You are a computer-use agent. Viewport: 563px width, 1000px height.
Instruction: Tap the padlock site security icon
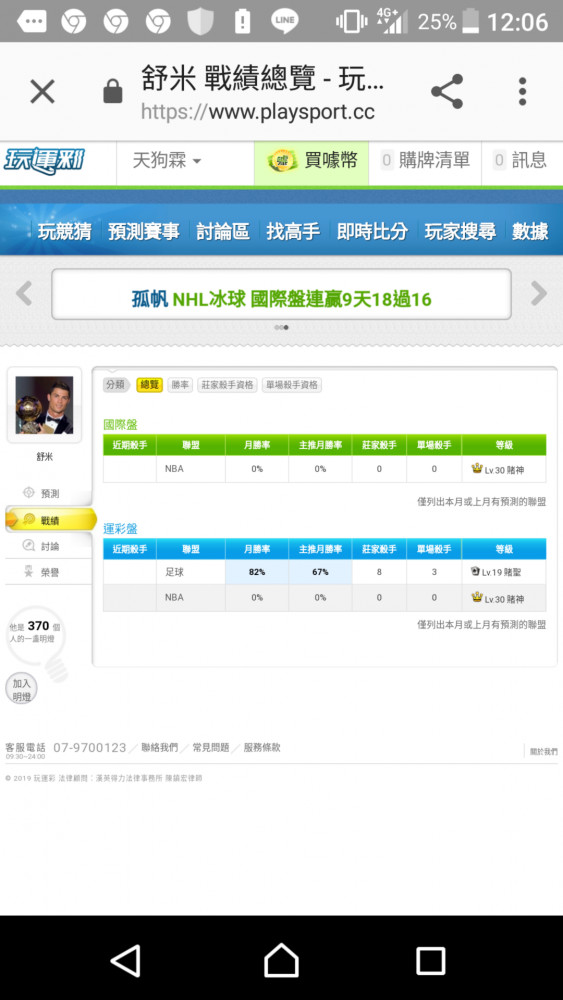point(113,91)
